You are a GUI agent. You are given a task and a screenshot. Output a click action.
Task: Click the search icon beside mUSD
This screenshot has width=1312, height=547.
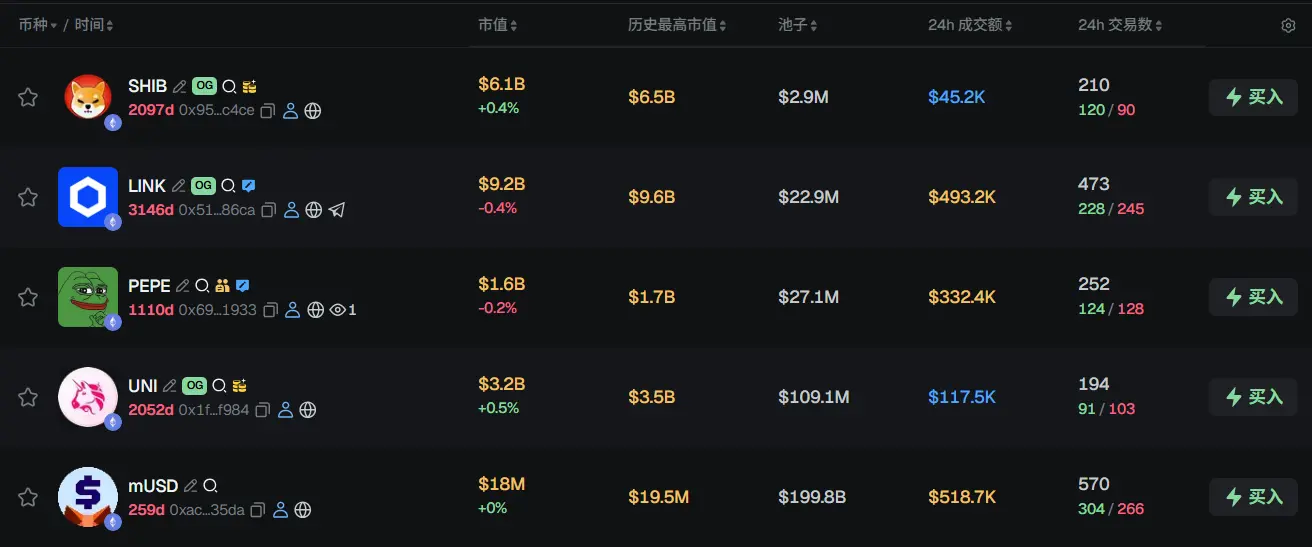tap(210, 486)
